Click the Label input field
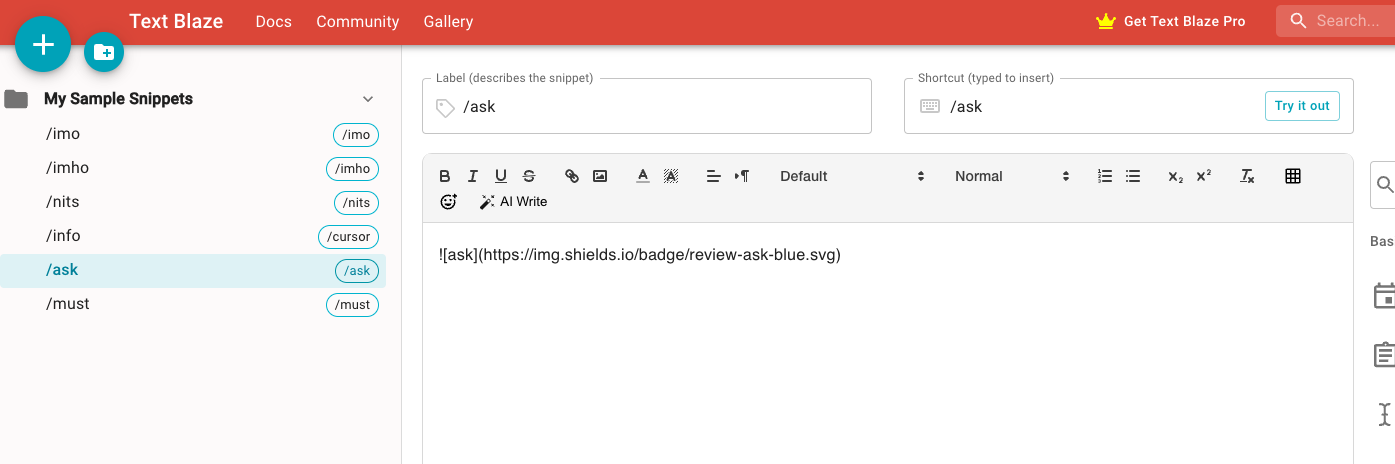The height and width of the screenshot is (464, 1395). [647, 106]
